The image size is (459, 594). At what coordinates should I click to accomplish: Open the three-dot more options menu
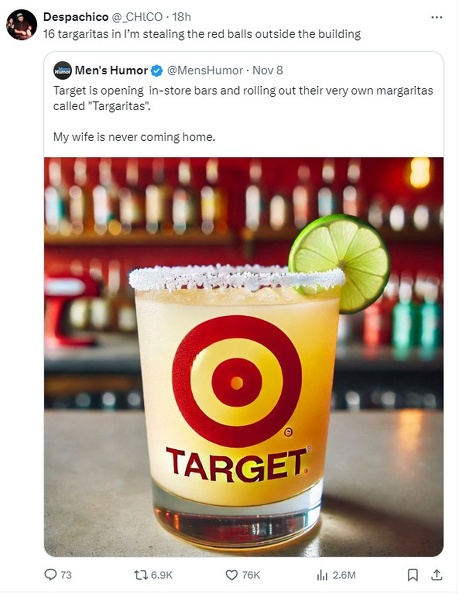click(x=437, y=17)
